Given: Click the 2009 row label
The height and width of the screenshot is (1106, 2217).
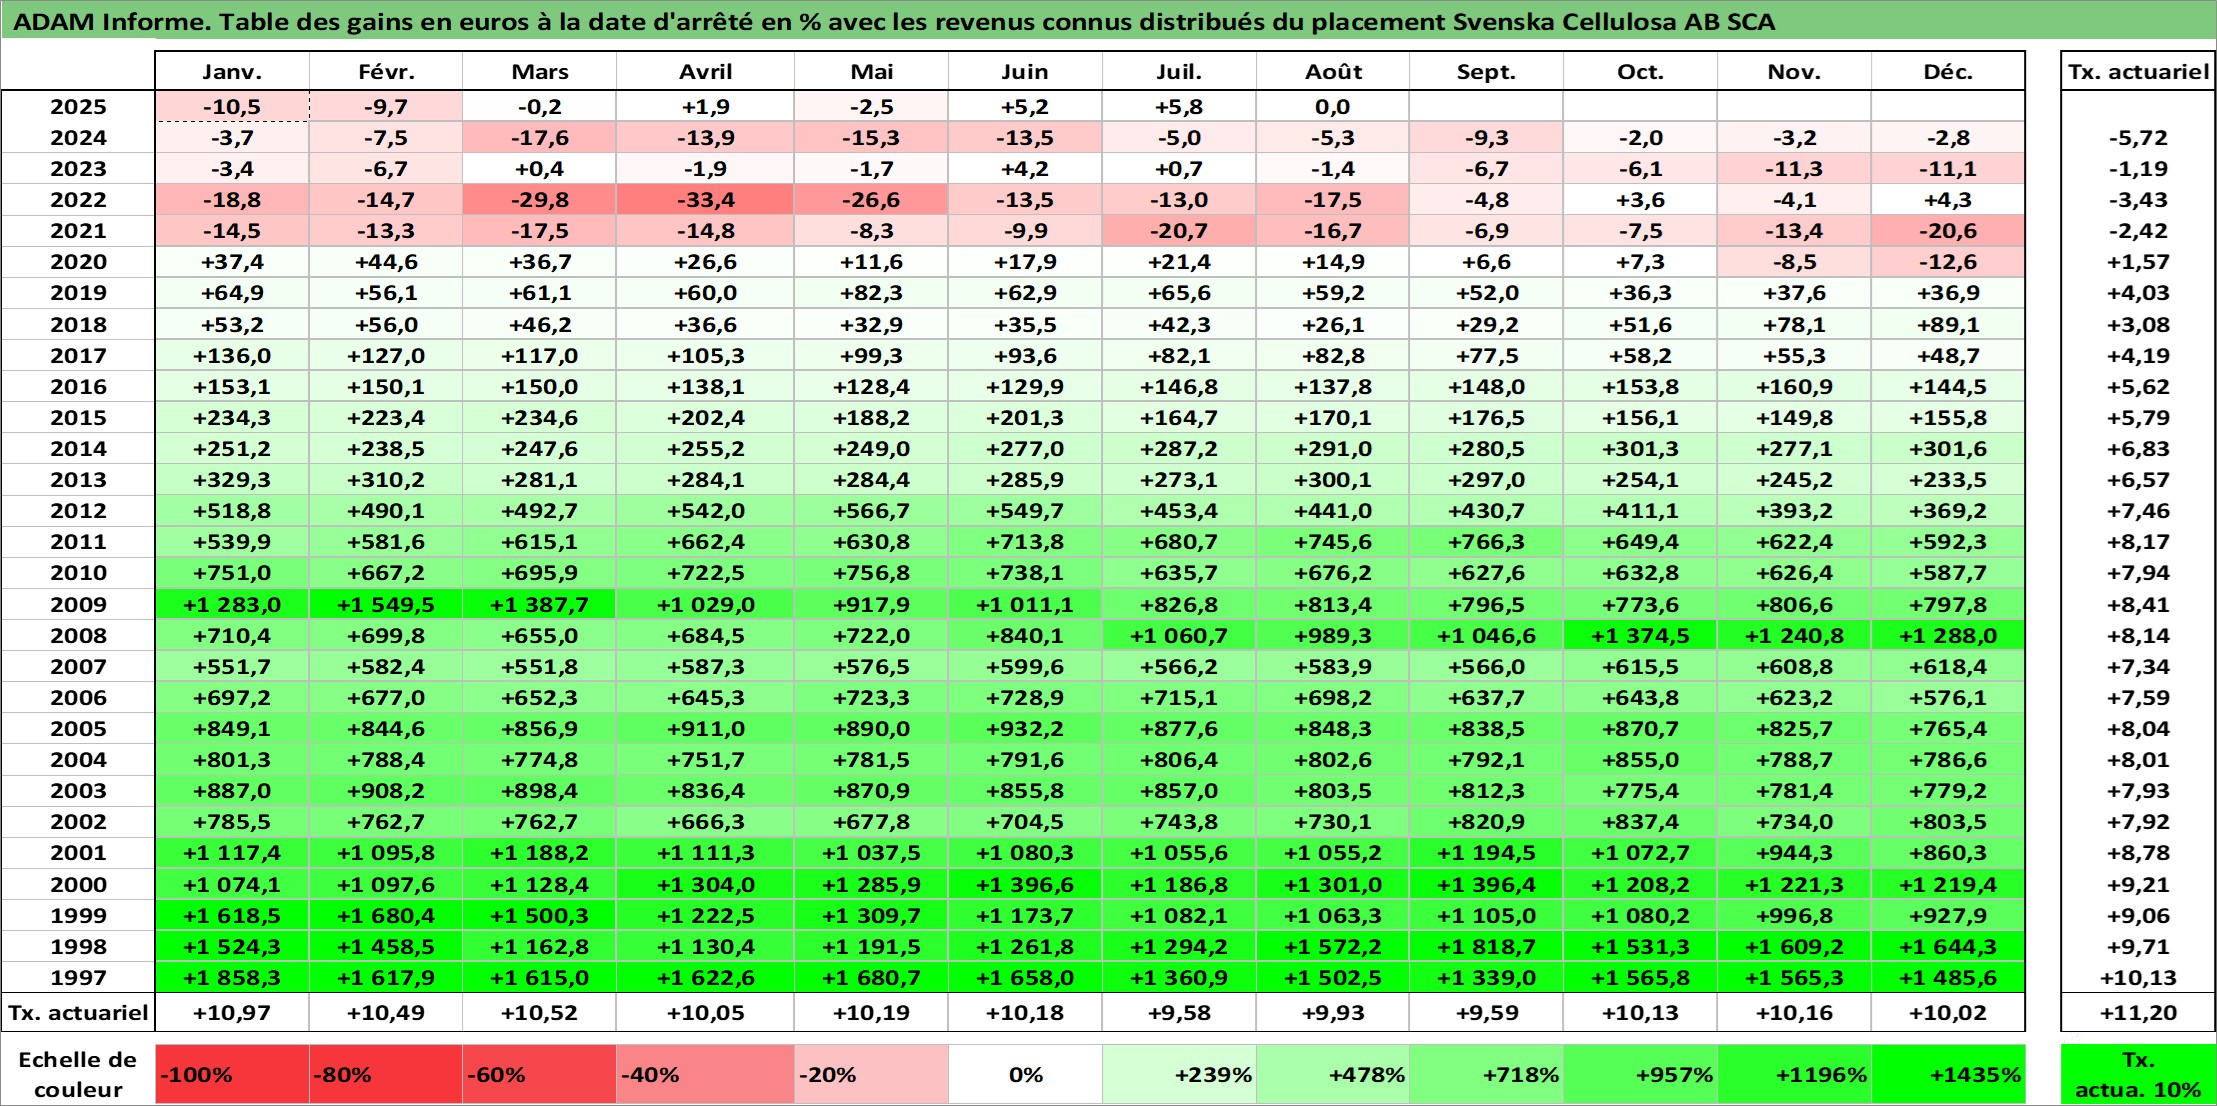Looking at the screenshot, I should (x=78, y=604).
